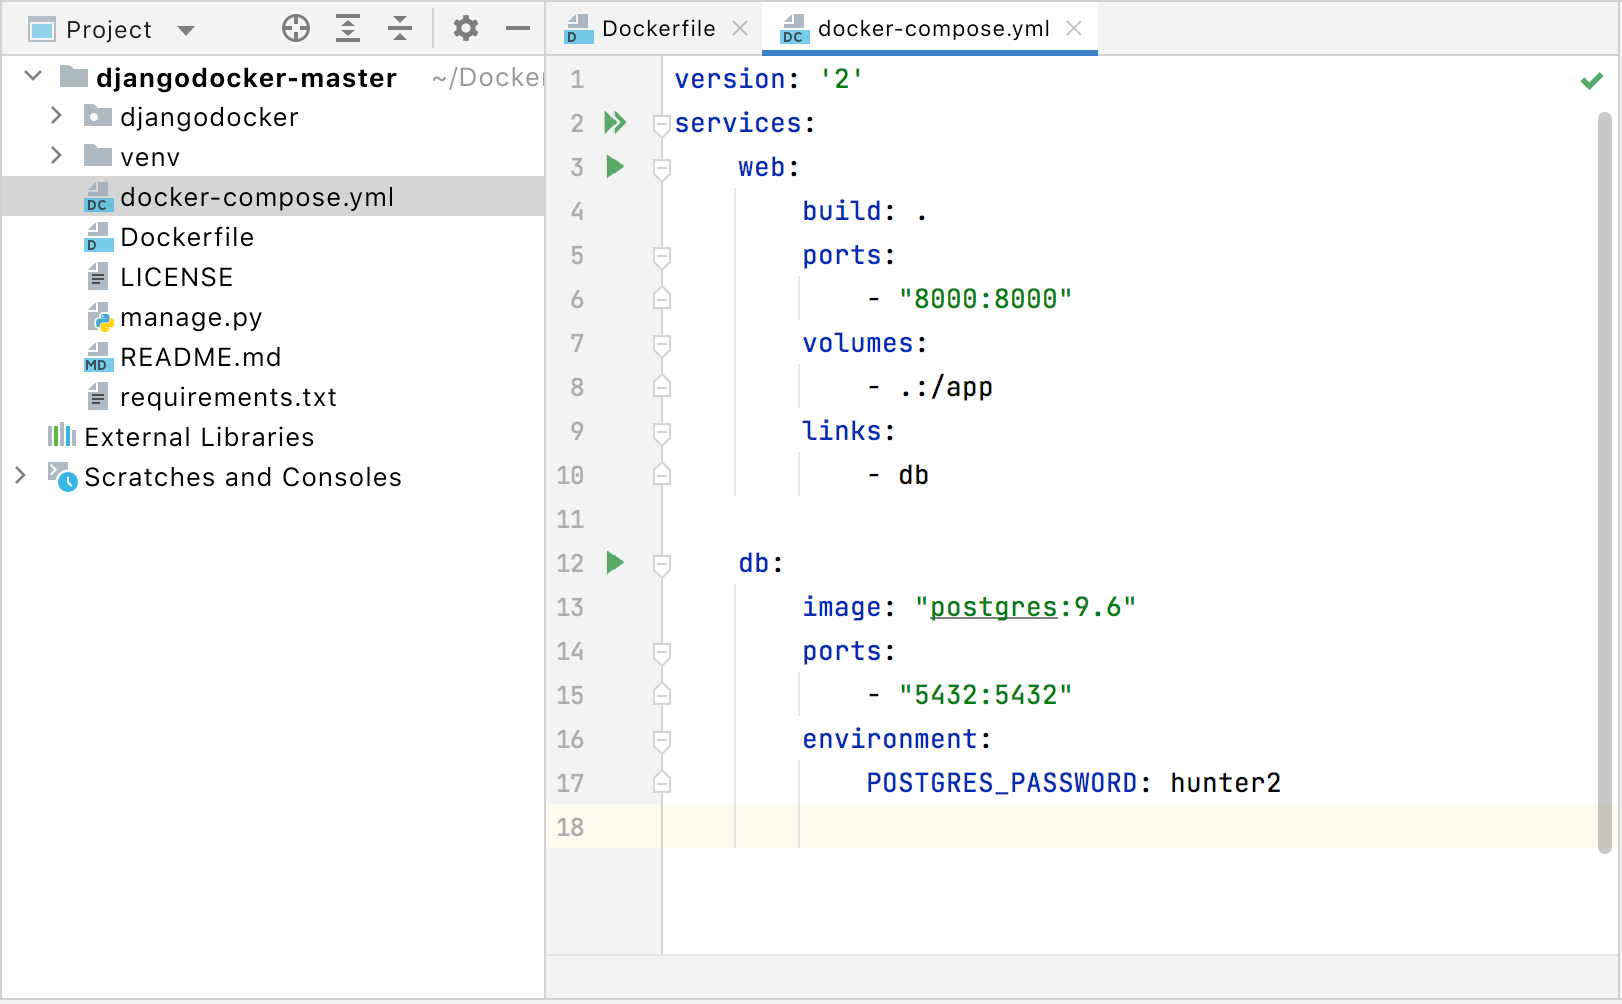Run the web service gutter arrow

(x=615, y=167)
